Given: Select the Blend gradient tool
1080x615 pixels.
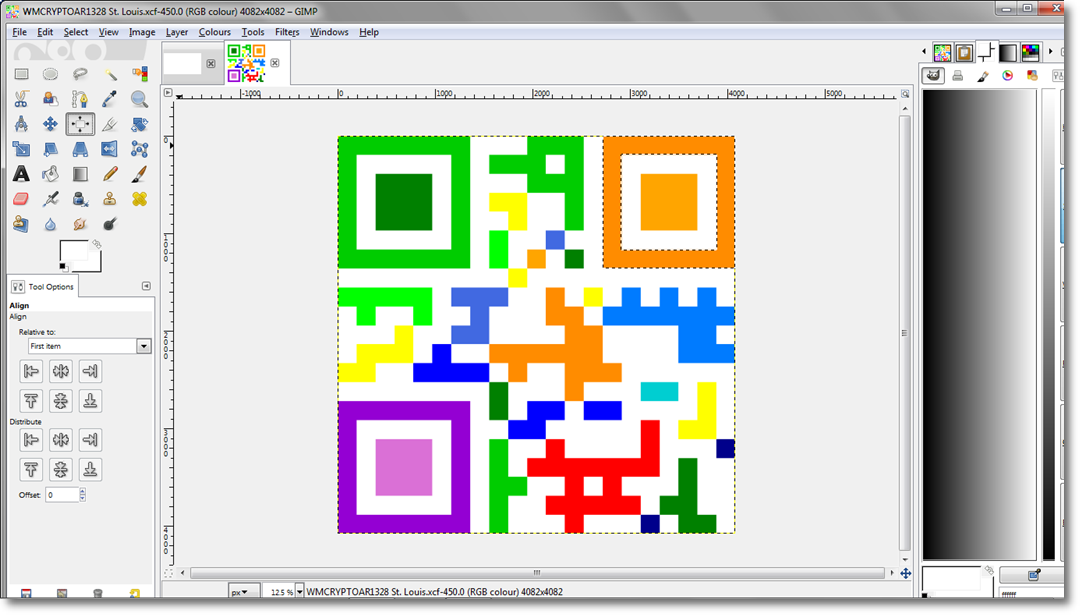Looking at the screenshot, I should click(x=80, y=174).
